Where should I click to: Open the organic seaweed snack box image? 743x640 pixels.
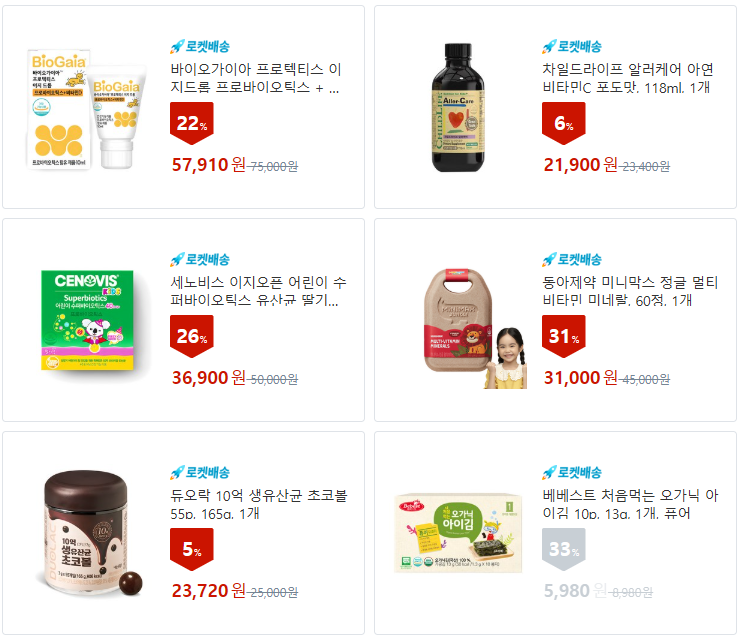click(458, 533)
